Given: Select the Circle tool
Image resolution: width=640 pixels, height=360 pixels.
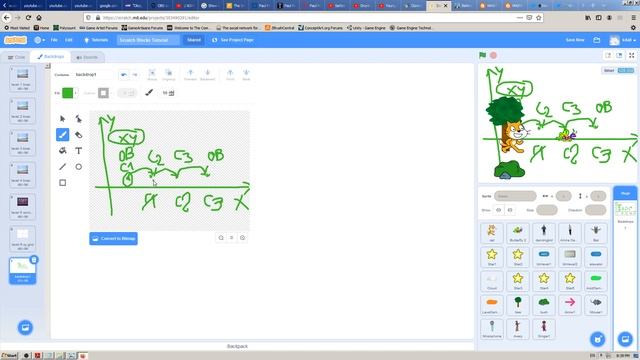Looking at the screenshot, I should point(78,167).
